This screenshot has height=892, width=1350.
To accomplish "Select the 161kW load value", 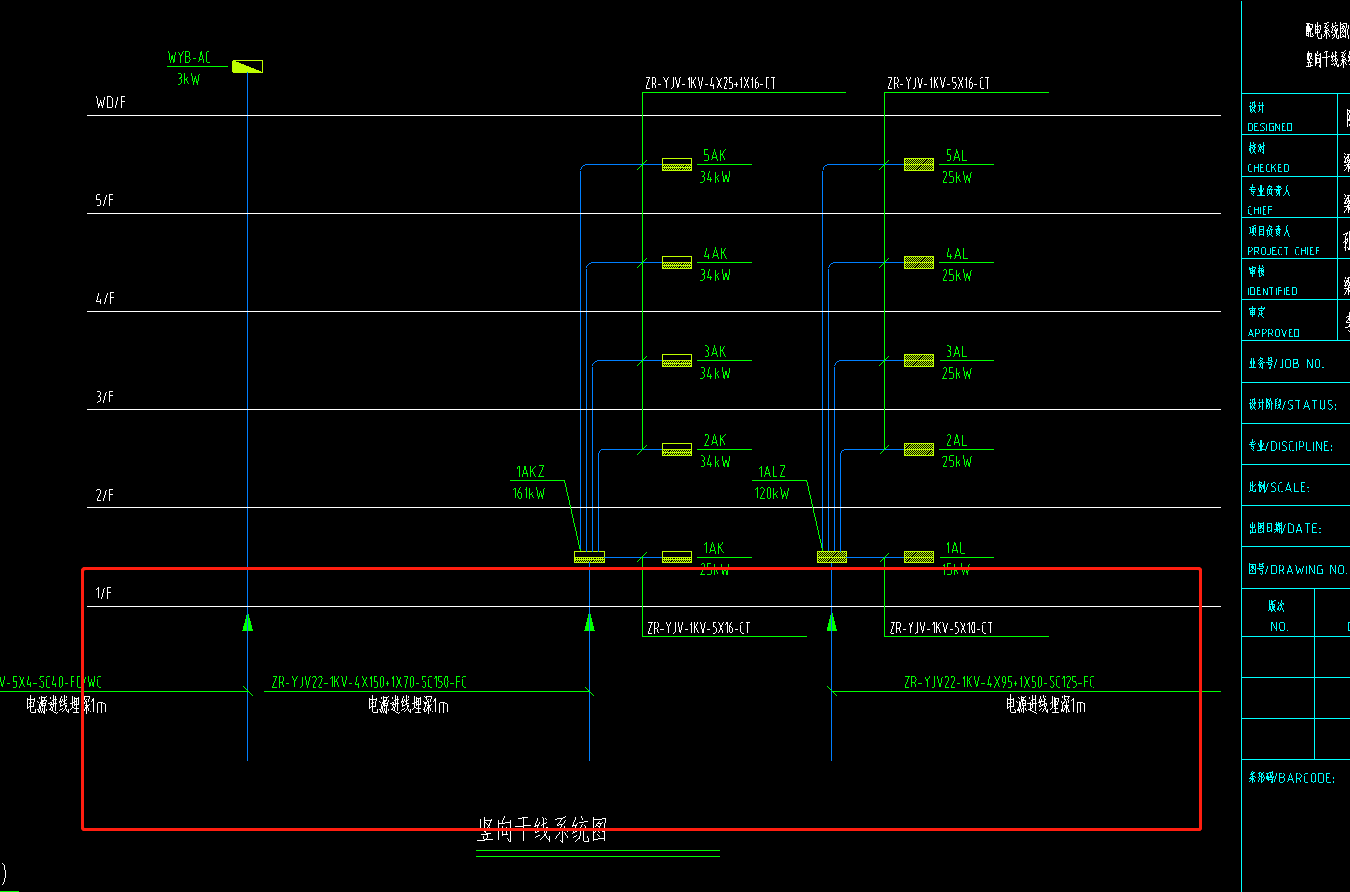I will tap(528, 494).
